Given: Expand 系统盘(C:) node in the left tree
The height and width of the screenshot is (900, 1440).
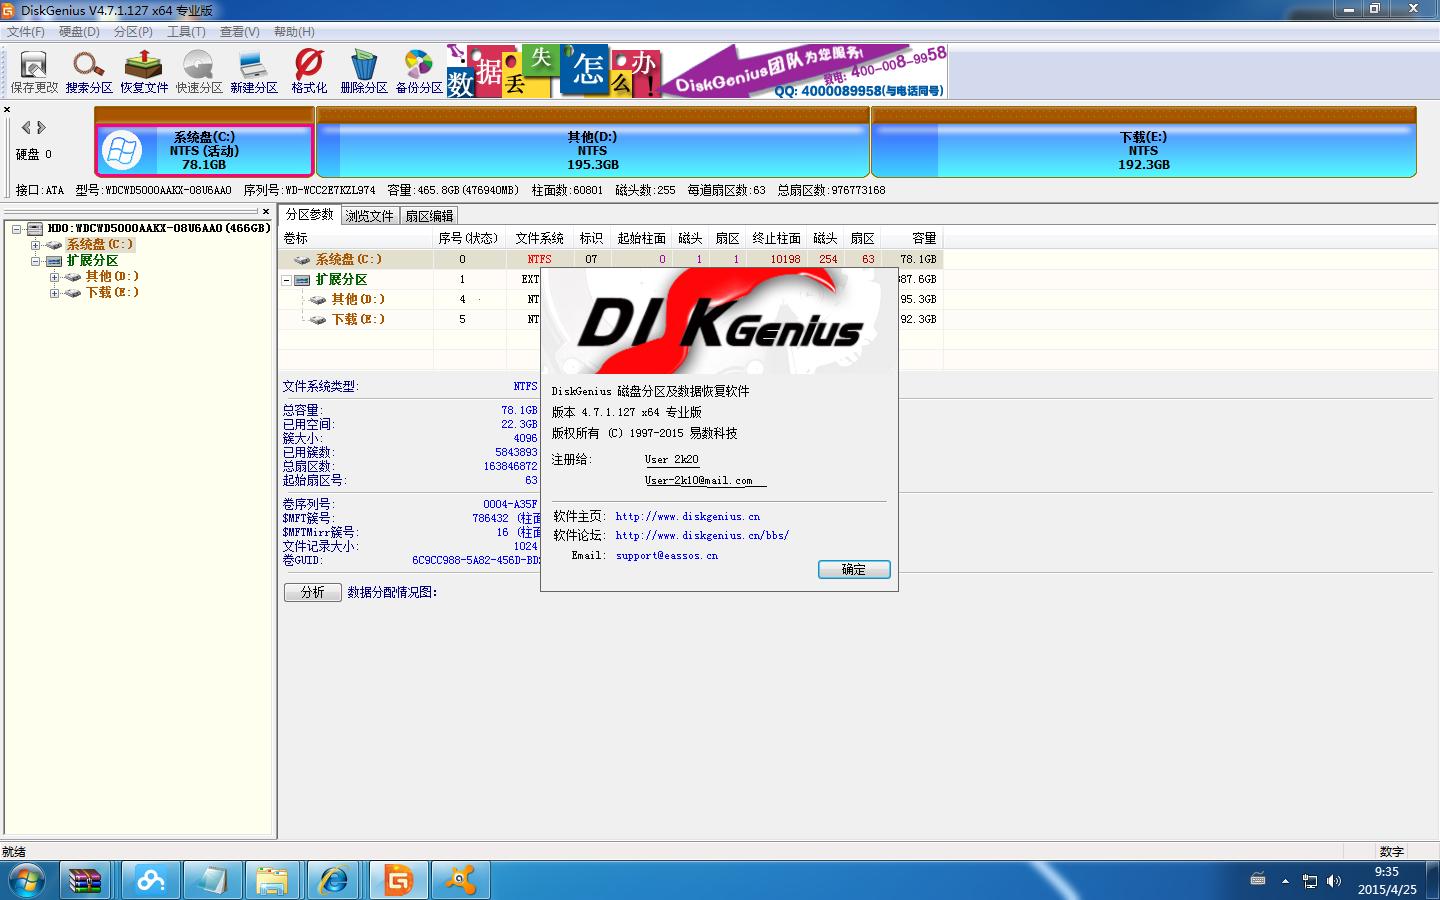Looking at the screenshot, I should (x=35, y=245).
